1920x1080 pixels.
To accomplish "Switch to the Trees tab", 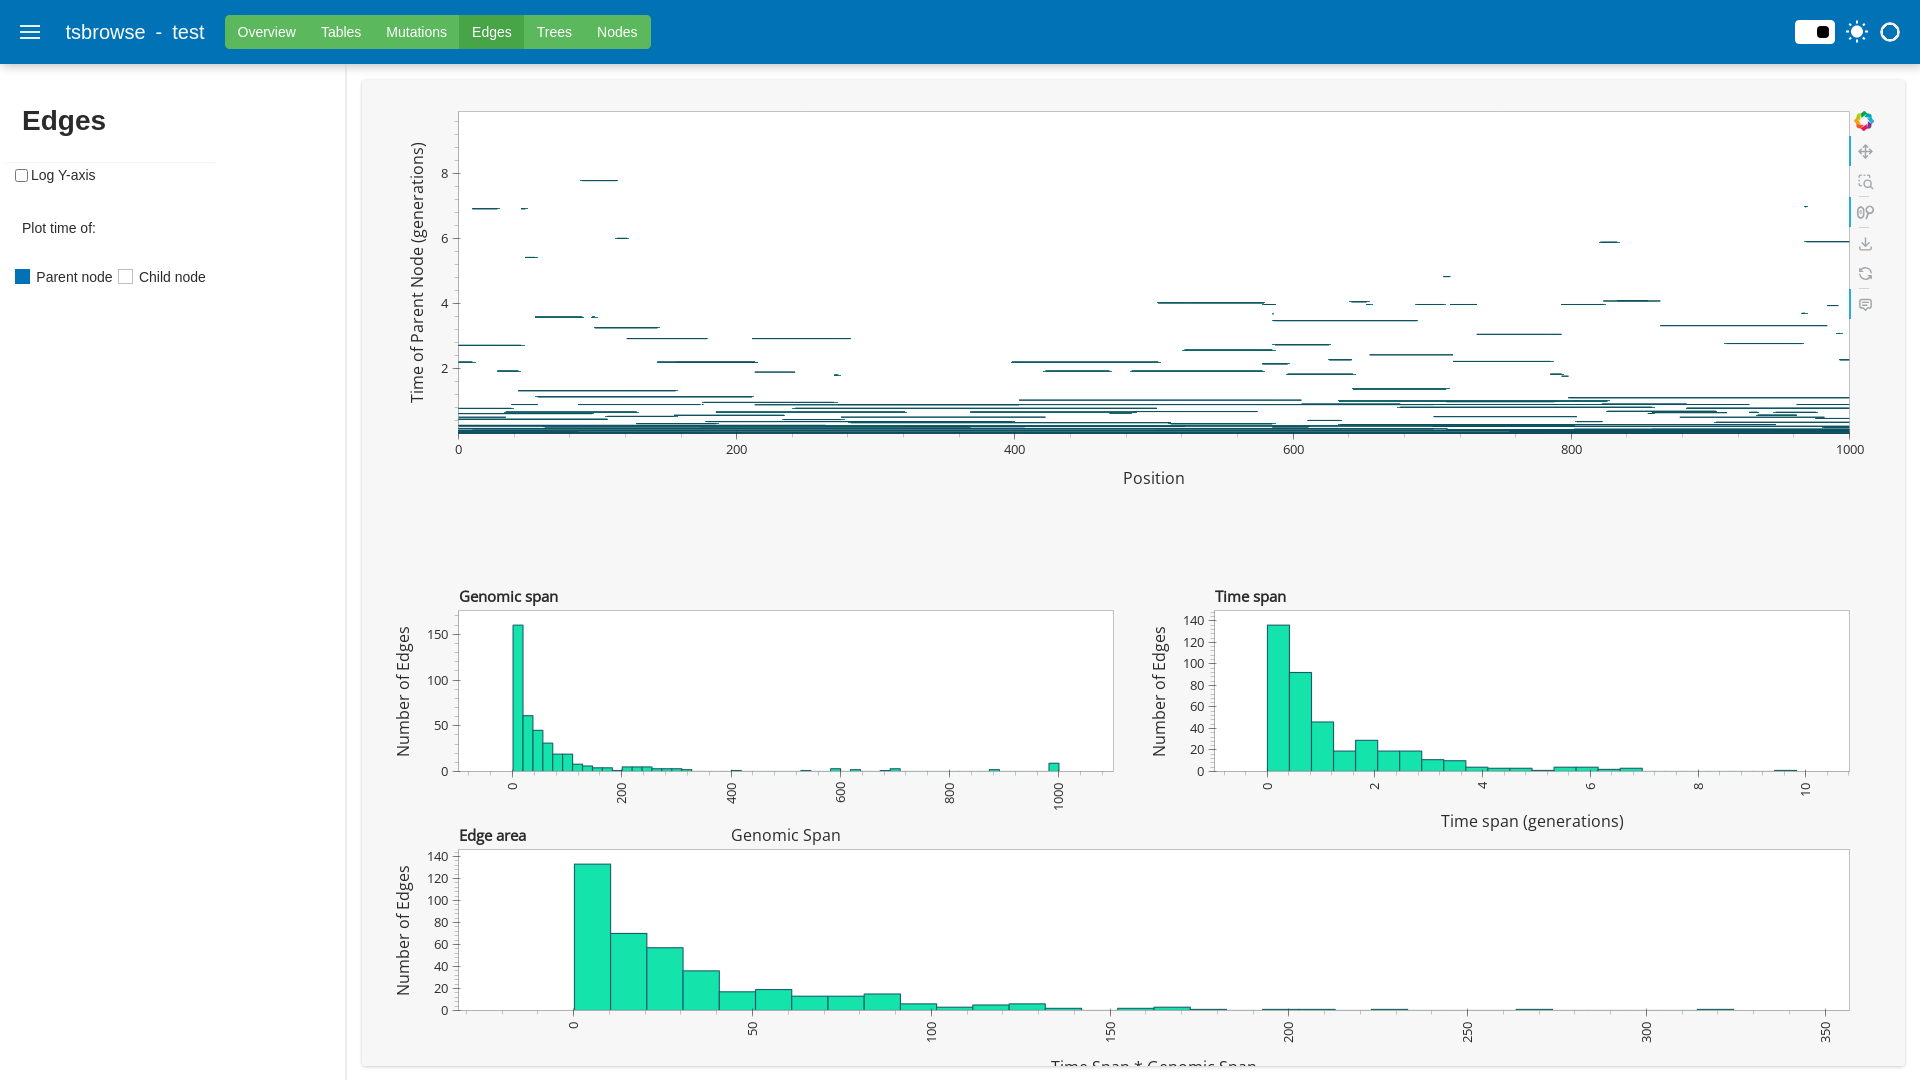I will pos(554,32).
